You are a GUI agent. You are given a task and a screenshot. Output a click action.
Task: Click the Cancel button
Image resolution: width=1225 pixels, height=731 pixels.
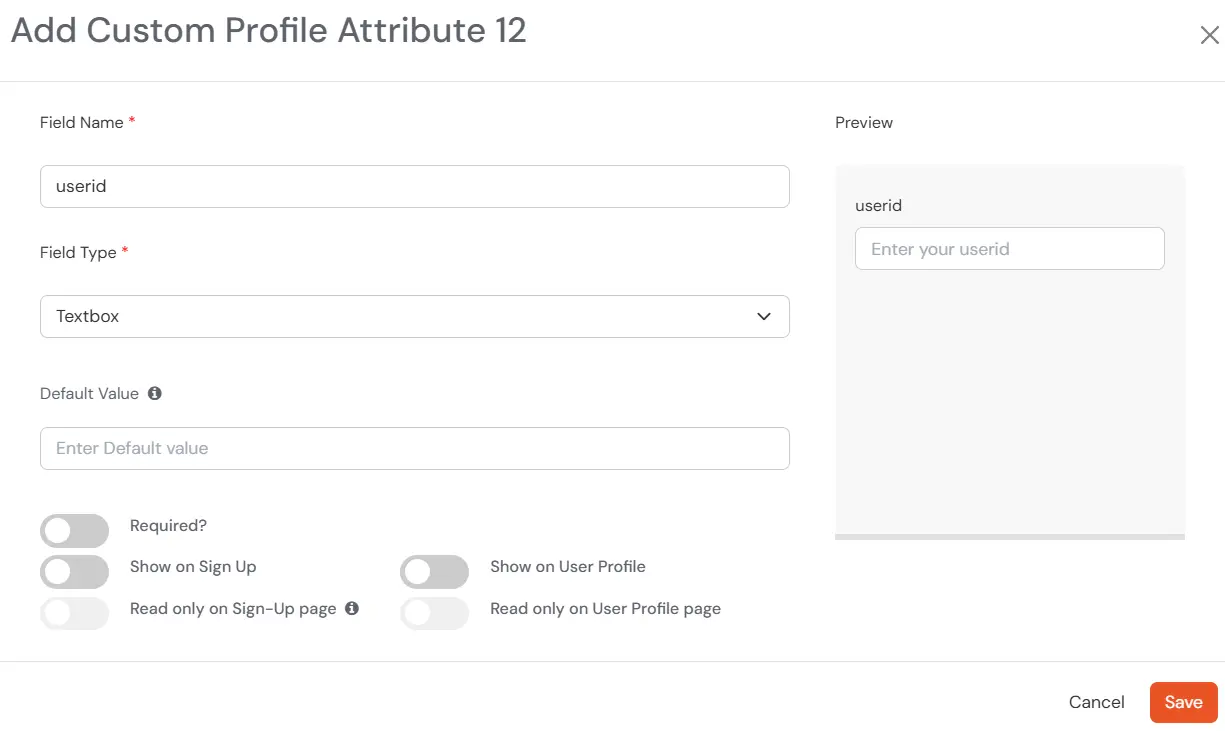[x=1096, y=702]
